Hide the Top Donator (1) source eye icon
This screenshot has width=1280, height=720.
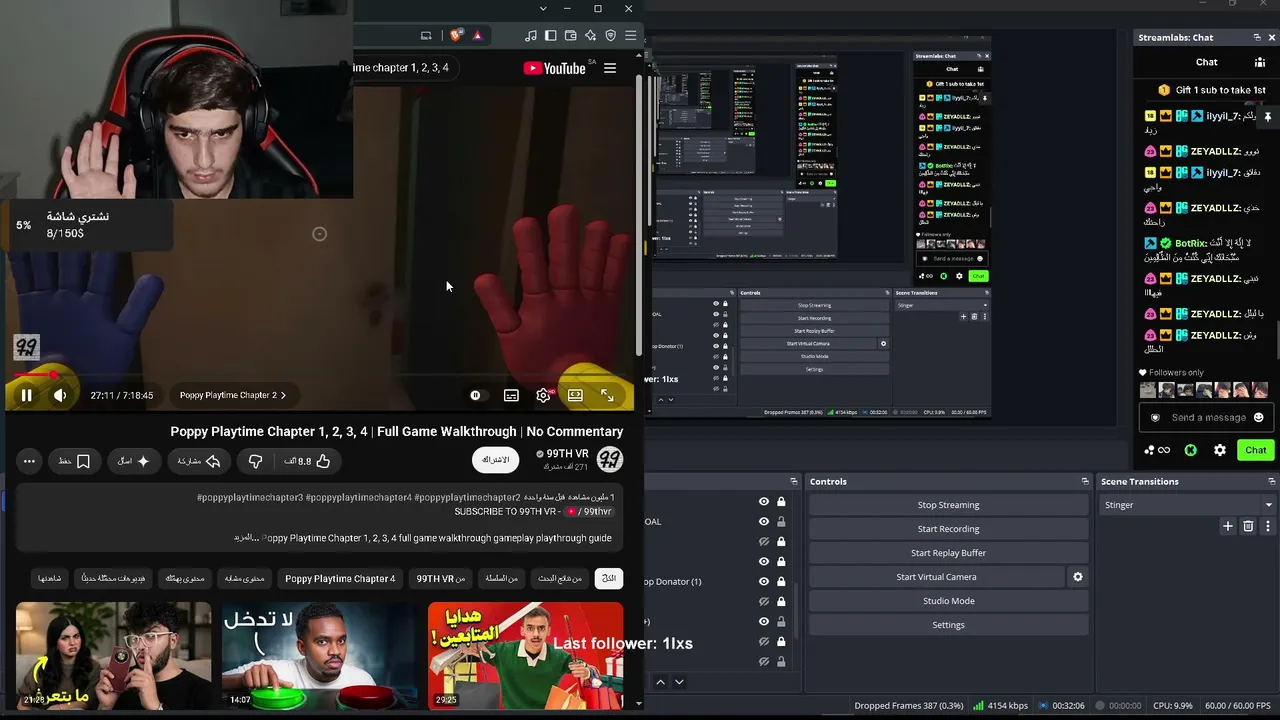[x=764, y=582]
